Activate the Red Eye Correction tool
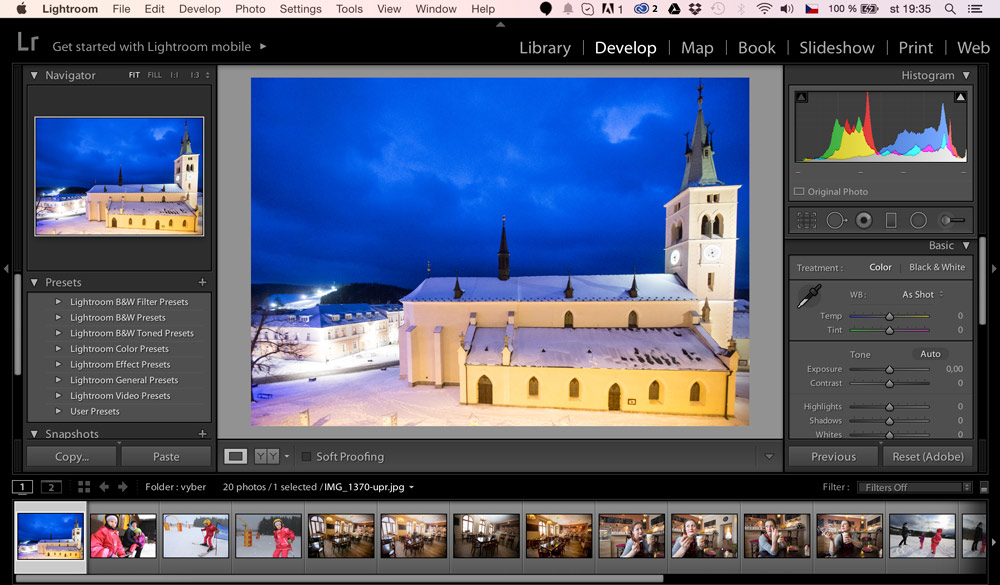1000x585 pixels. [x=863, y=220]
